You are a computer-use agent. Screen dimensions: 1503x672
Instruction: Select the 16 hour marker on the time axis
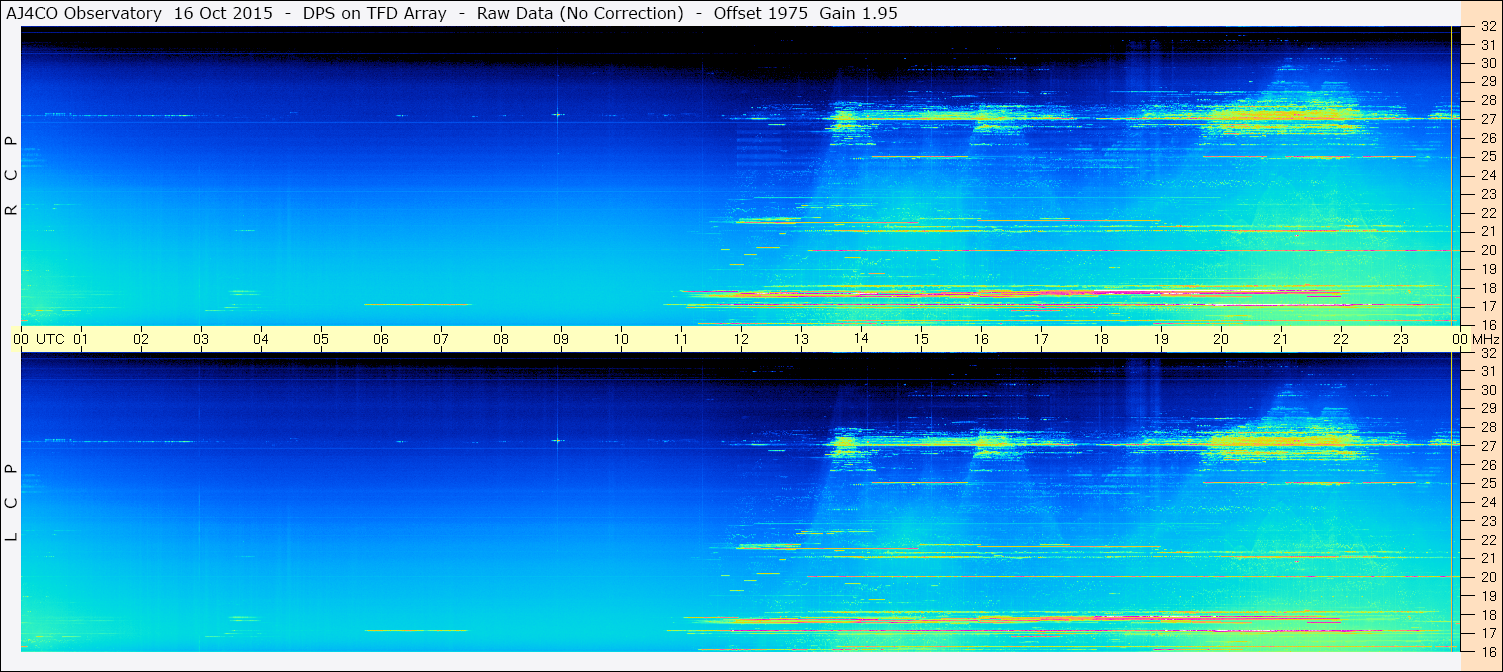981,339
